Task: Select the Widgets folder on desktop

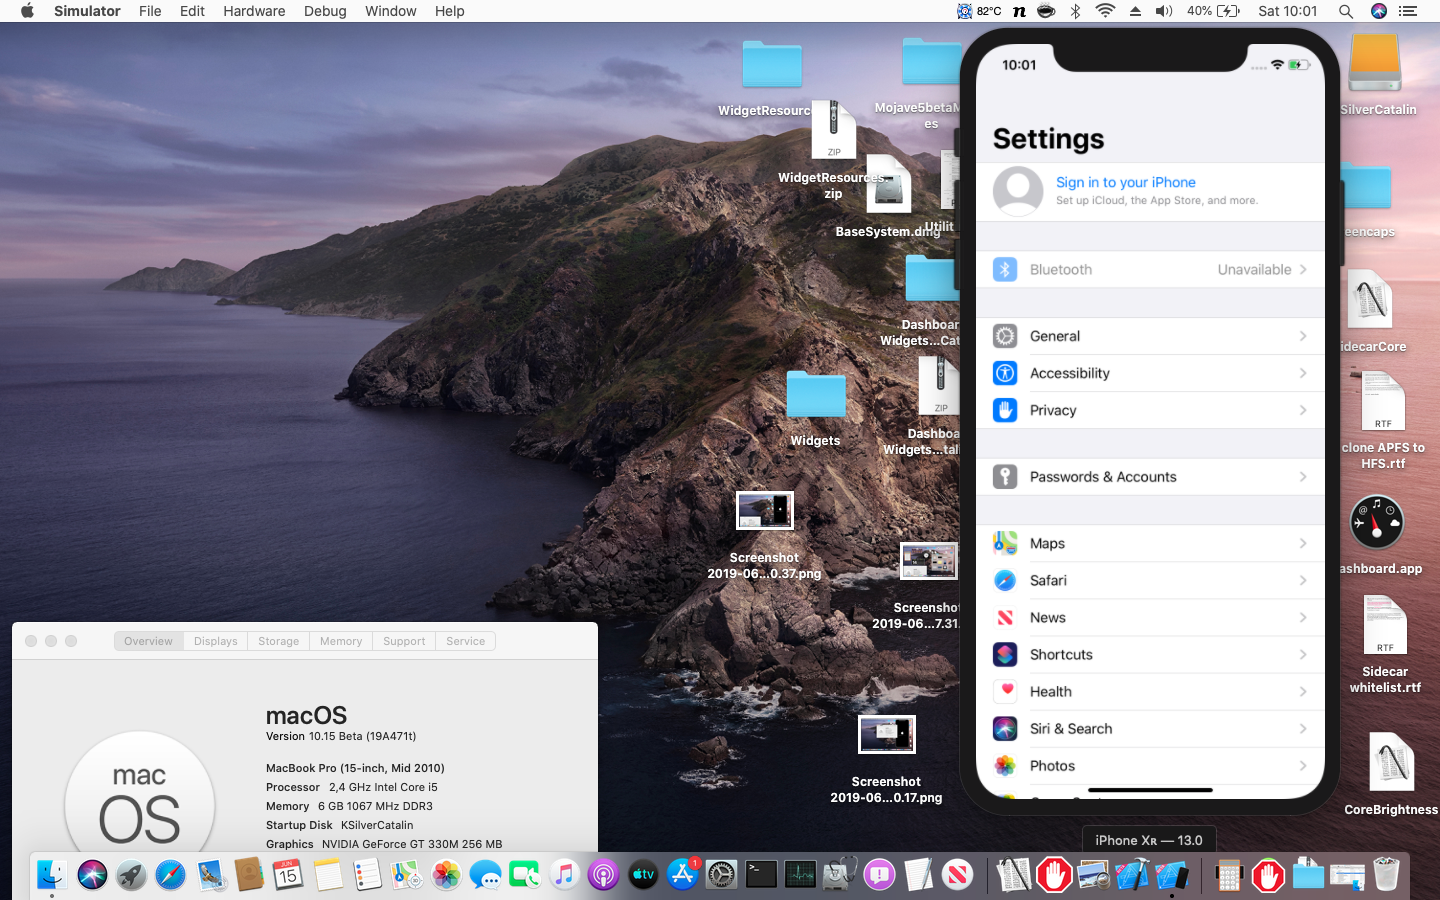Action: (x=816, y=394)
